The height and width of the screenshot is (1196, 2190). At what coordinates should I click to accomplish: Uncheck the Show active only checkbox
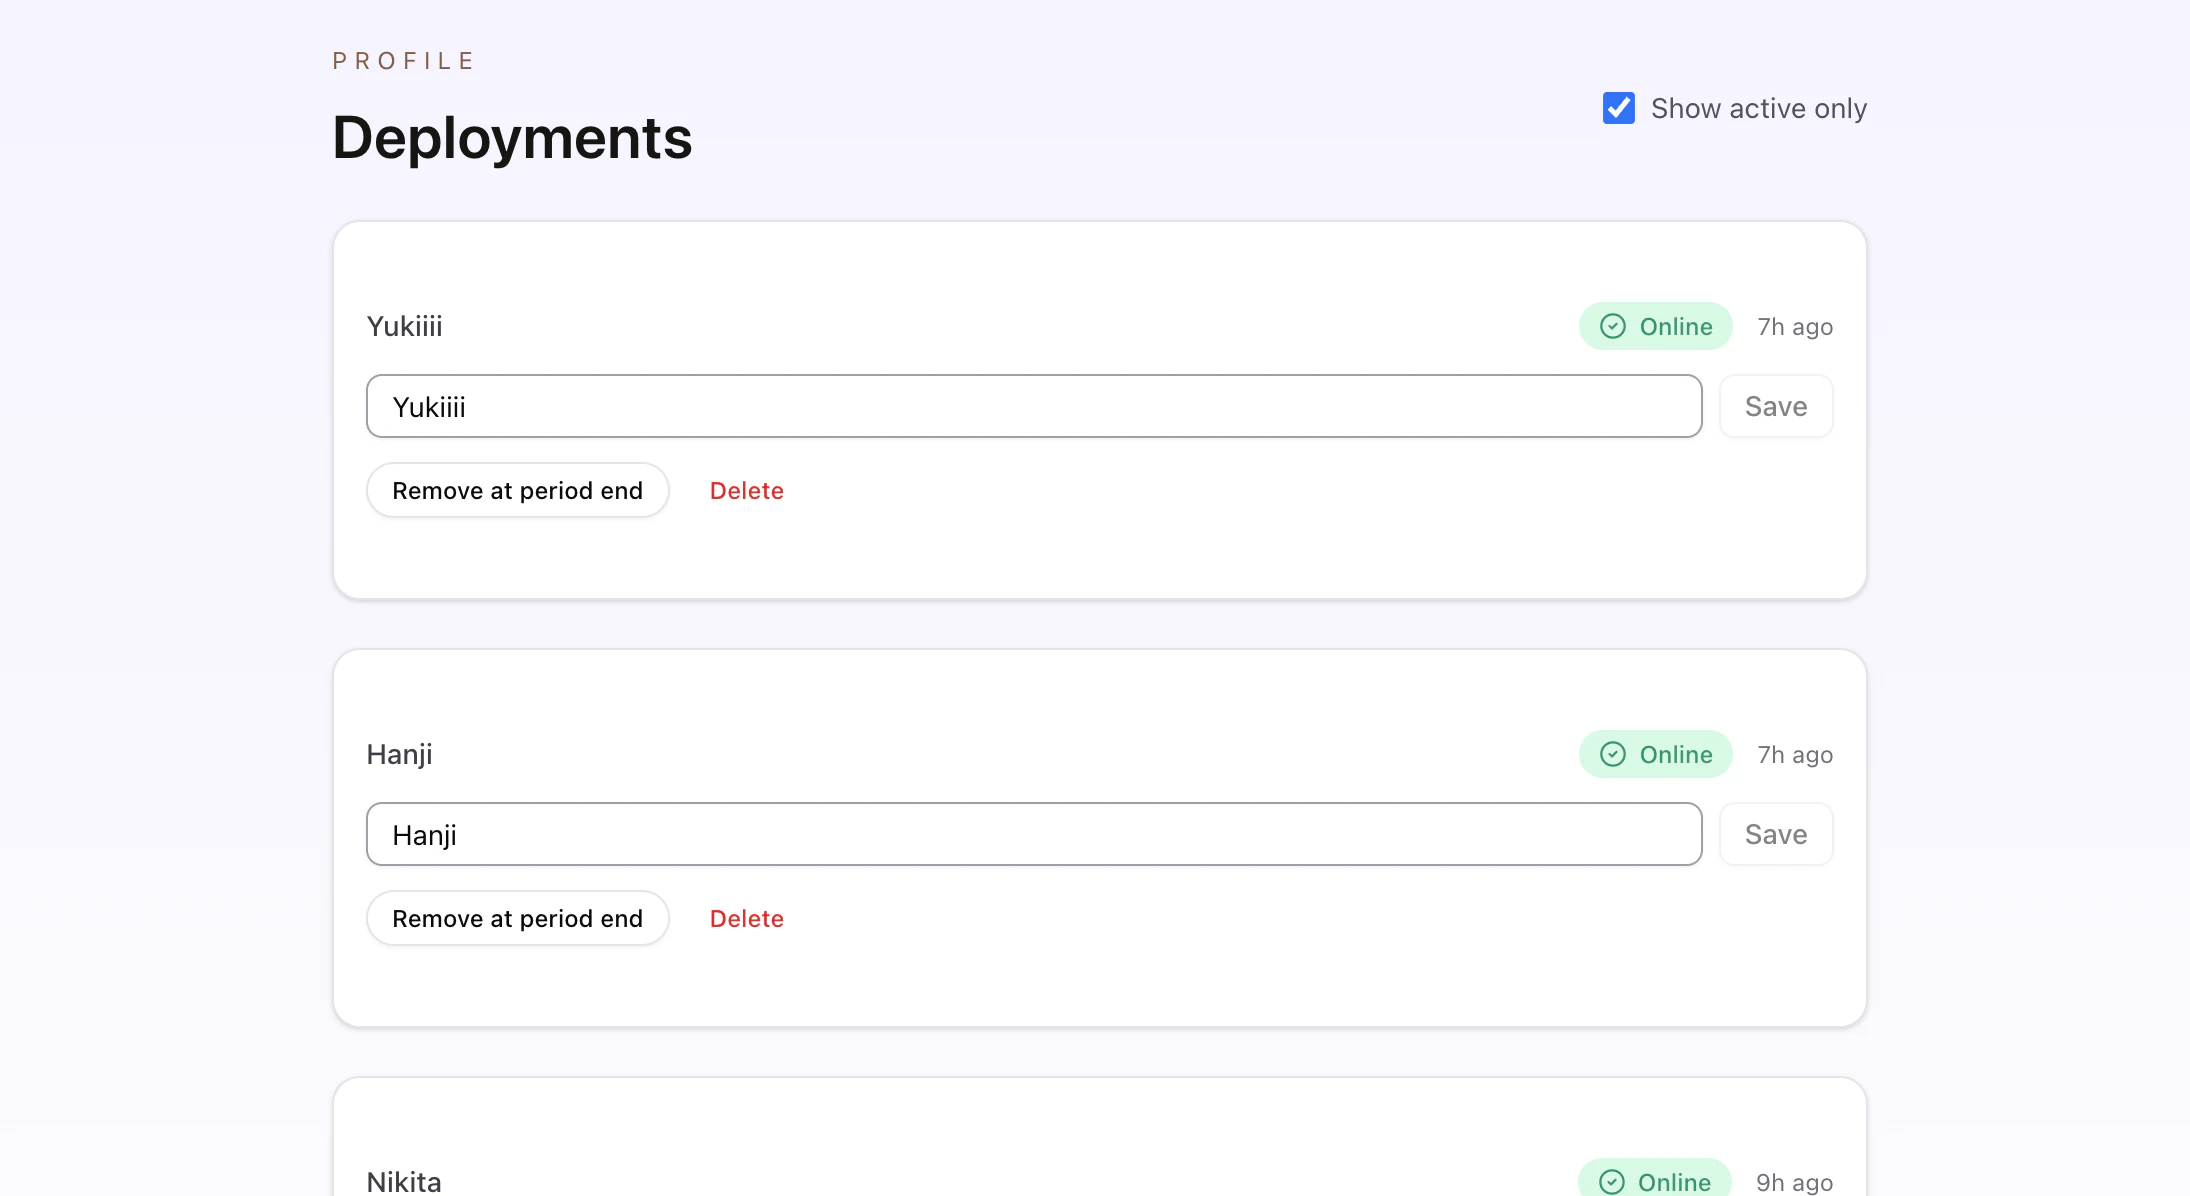coord(1618,108)
